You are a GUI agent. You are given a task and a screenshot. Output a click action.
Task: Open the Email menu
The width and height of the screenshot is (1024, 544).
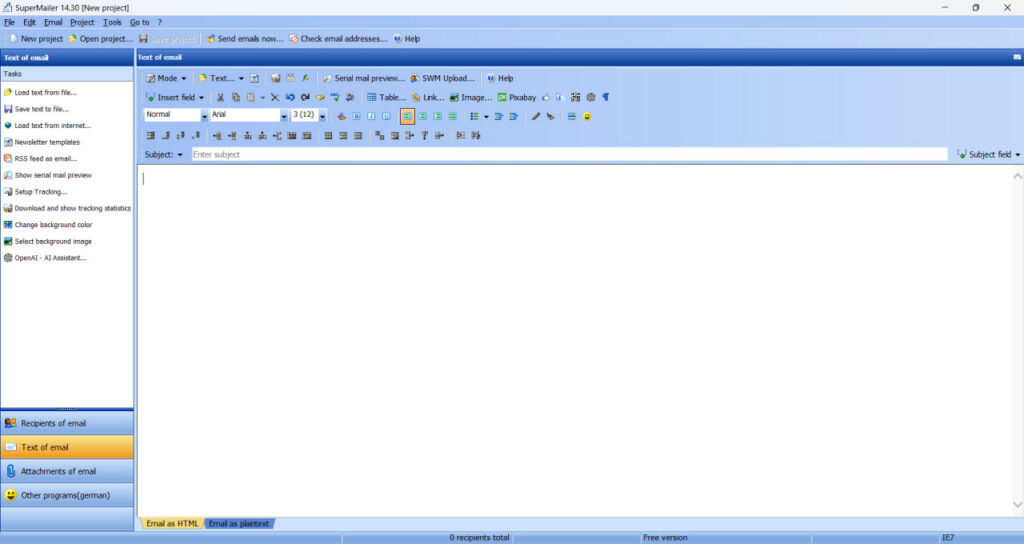pos(53,22)
